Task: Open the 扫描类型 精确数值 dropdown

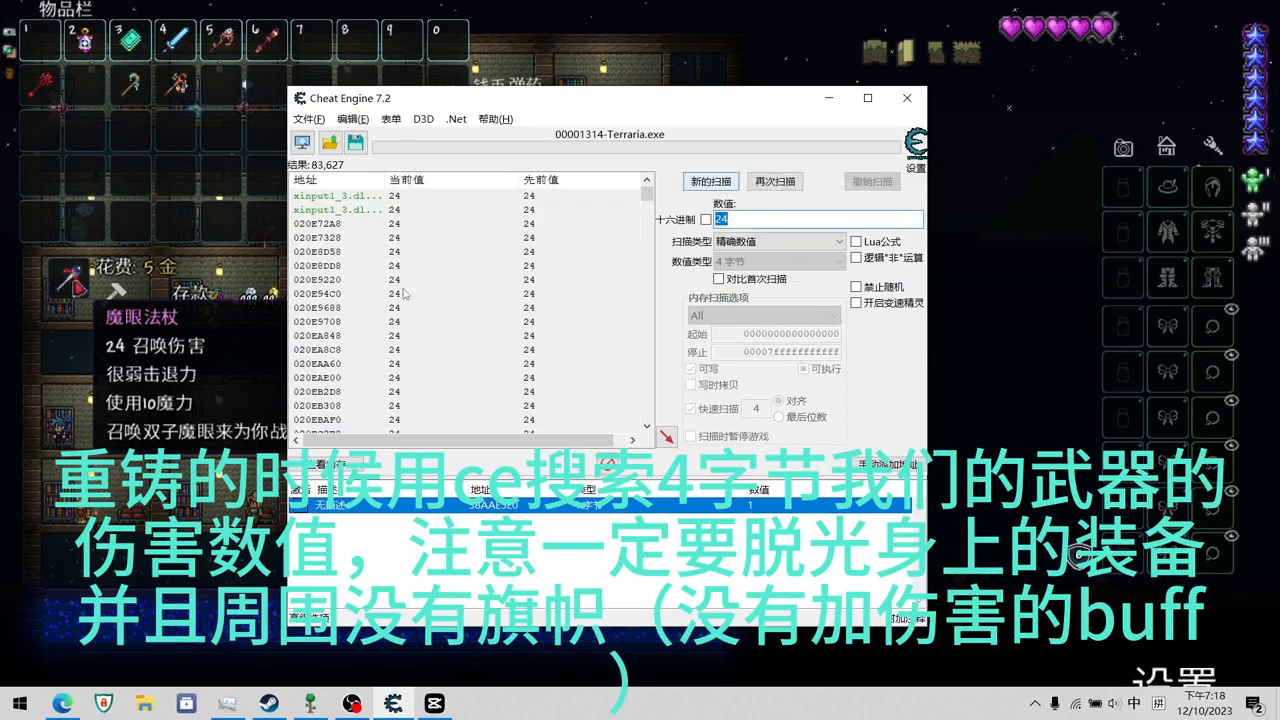Action: 779,242
